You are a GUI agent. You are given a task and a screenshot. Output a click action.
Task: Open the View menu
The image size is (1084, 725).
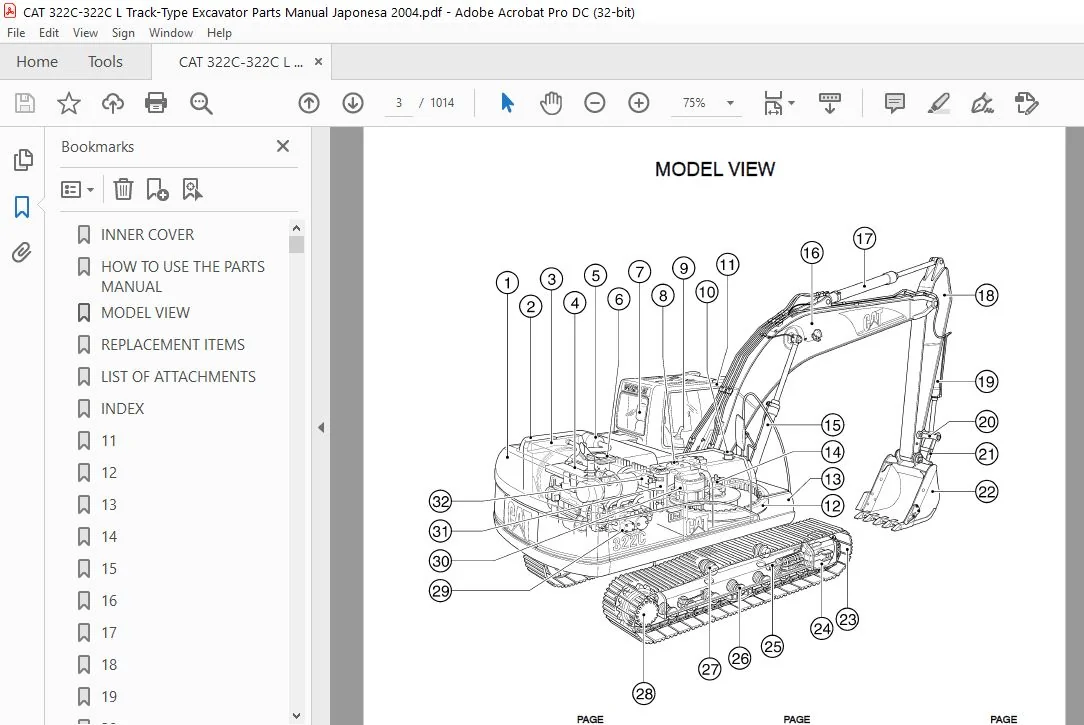85,32
